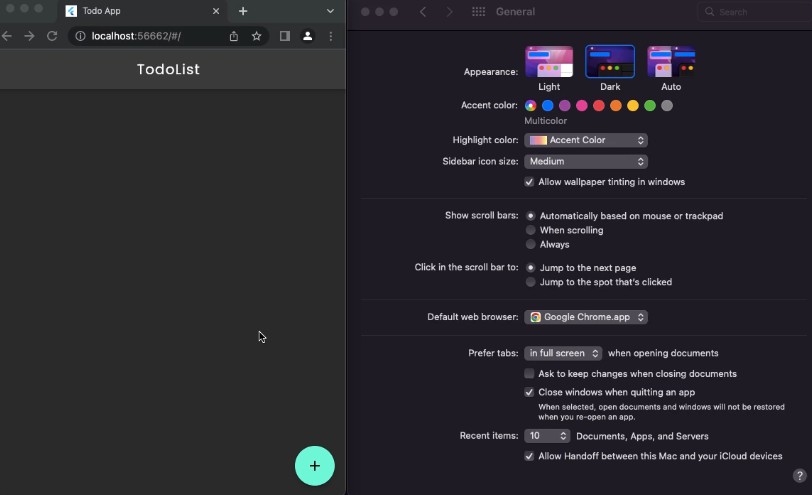
Task: Choose orange accent color
Action: 616,106
